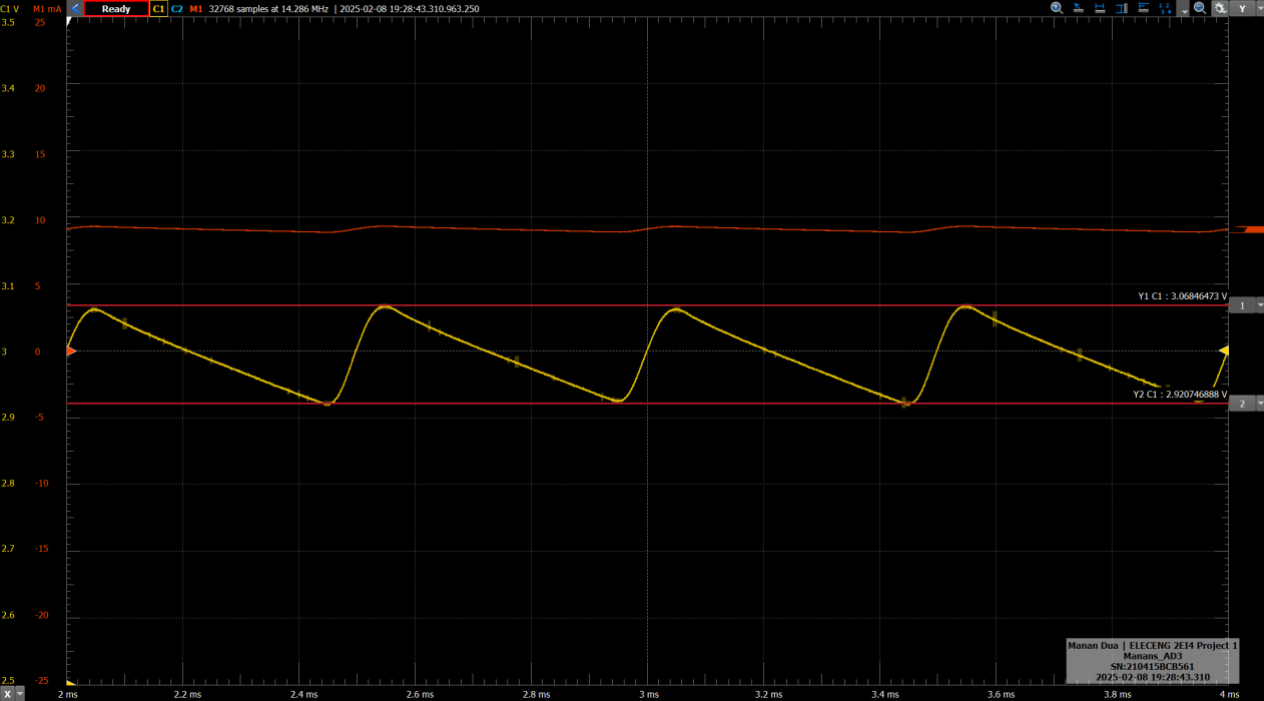This screenshot has width=1264, height=701.
Task: Open the scope options gear icon
Action: 1219,8
